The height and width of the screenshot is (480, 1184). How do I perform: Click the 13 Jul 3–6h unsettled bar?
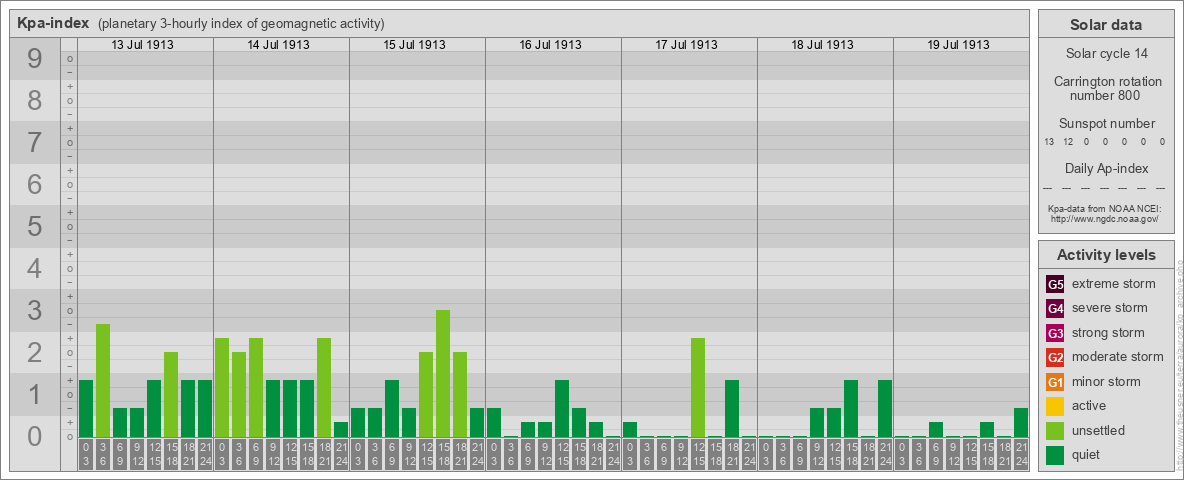tap(103, 380)
